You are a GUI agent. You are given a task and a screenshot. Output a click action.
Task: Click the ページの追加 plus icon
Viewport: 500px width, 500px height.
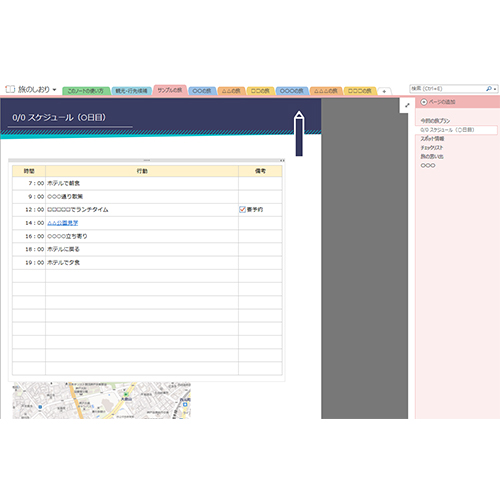click(x=424, y=102)
